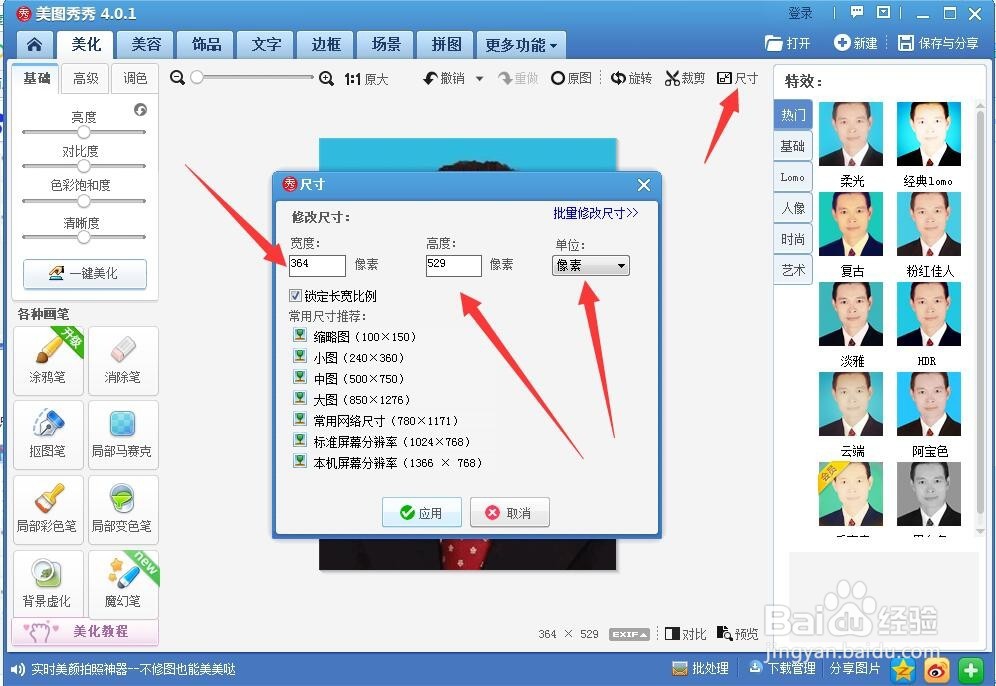Open the 更多功能 dropdown menu
996x686 pixels.
pyautogui.click(x=521, y=45)
